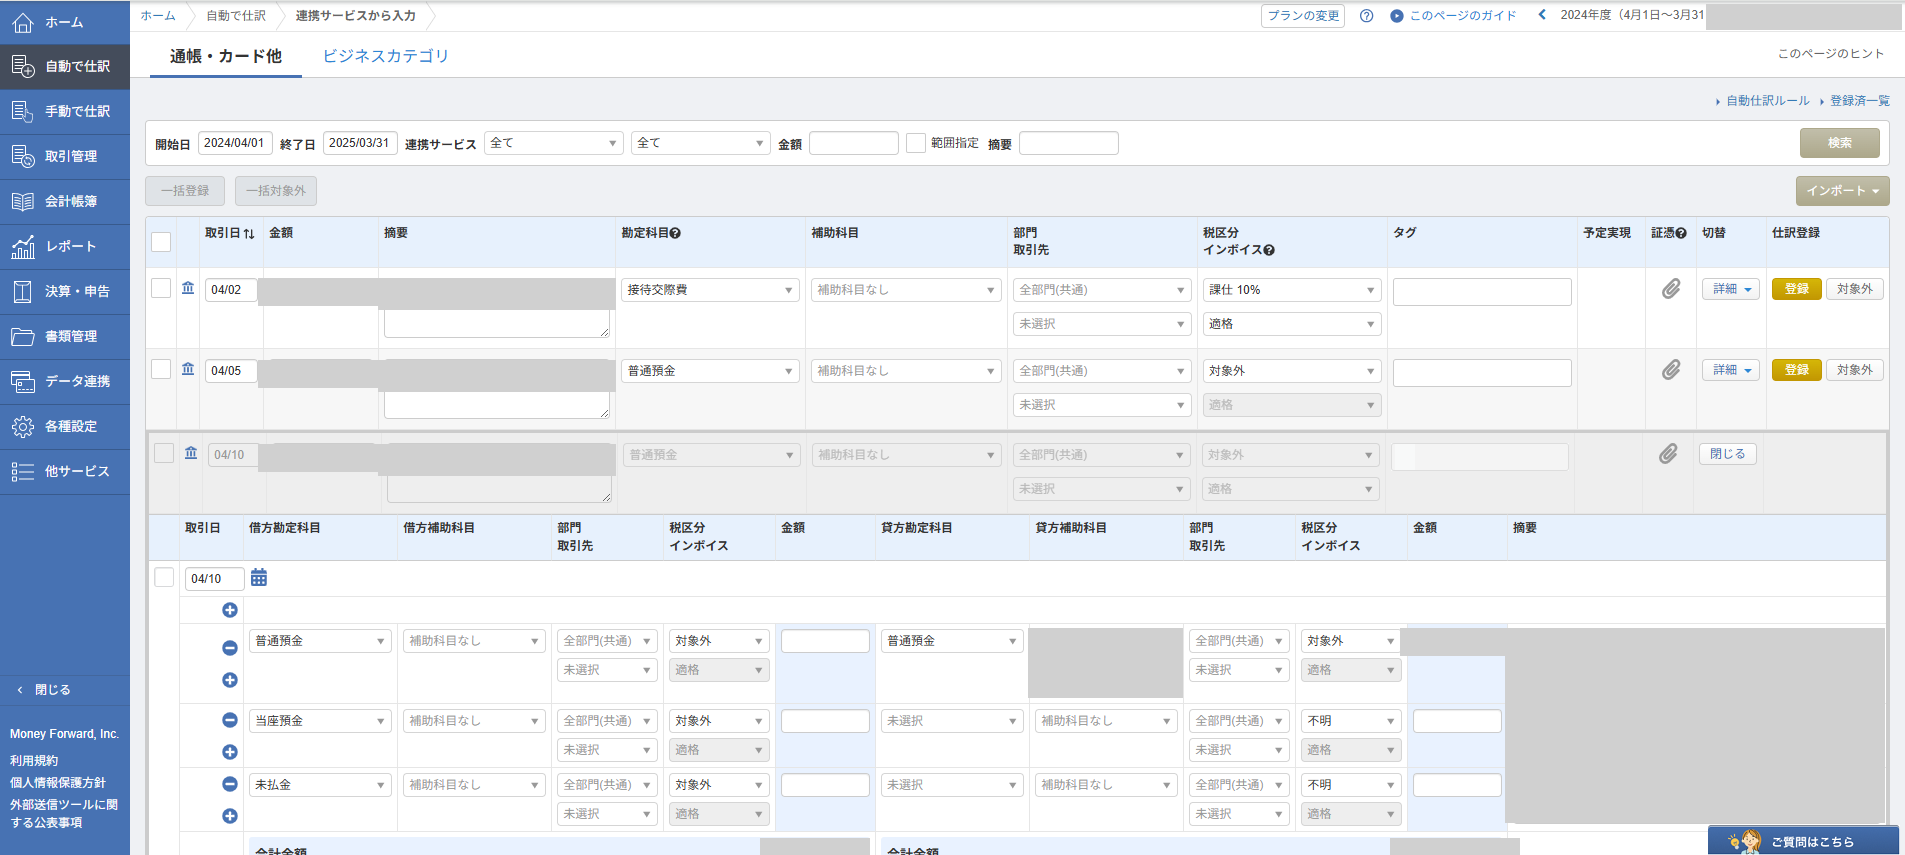The width and height of the screenshot is (1905, 855).
Task: Open the ホーム sidebar item
Action: coord(65,22)
